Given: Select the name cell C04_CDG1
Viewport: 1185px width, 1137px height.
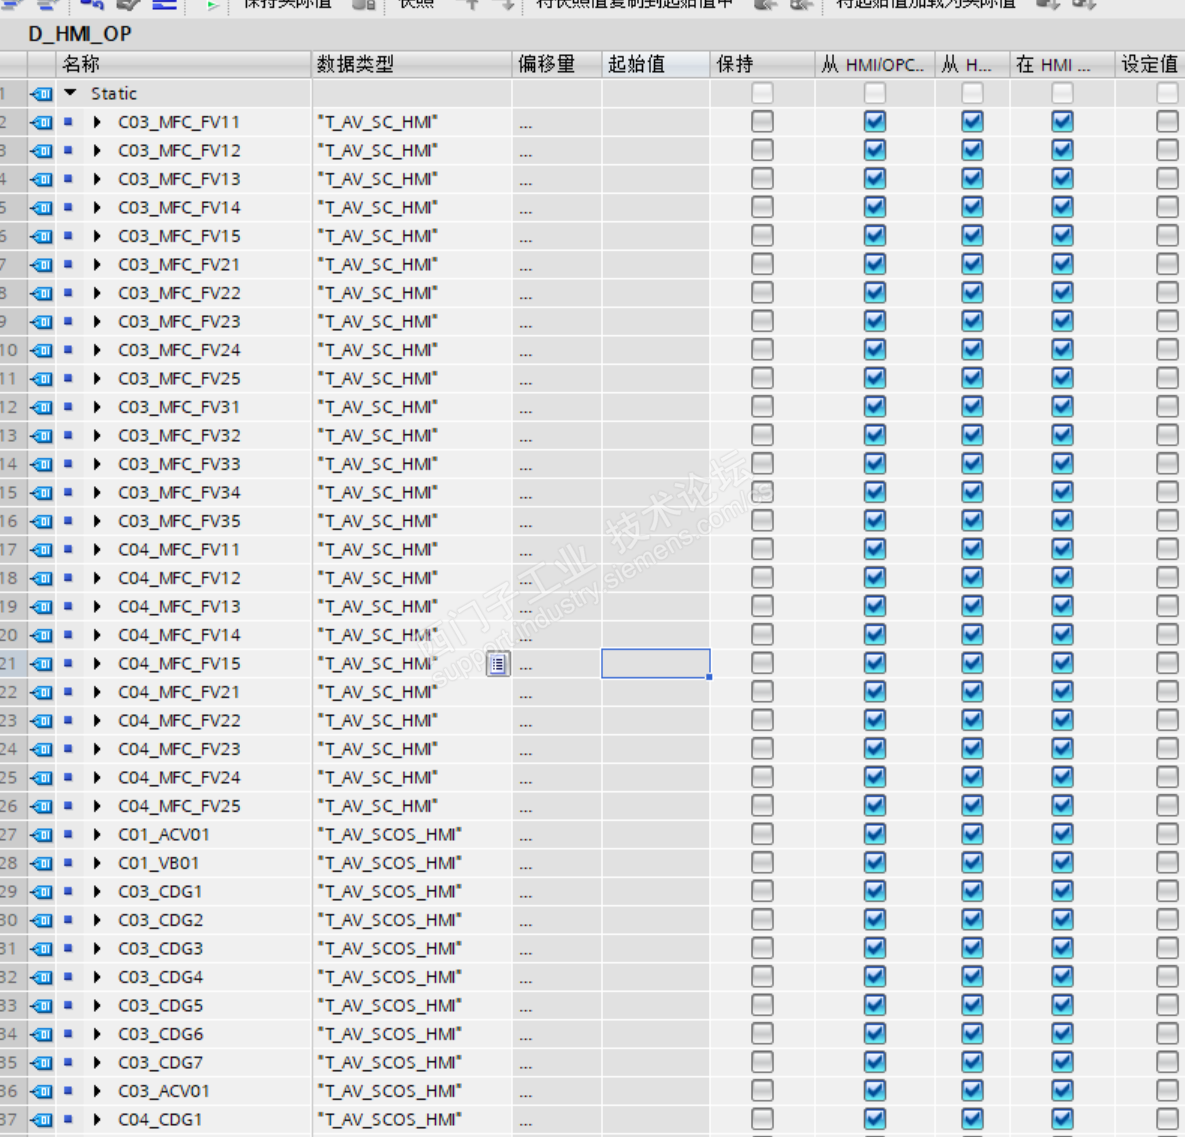Looking at the screenshot, I should coord(160,1120).
